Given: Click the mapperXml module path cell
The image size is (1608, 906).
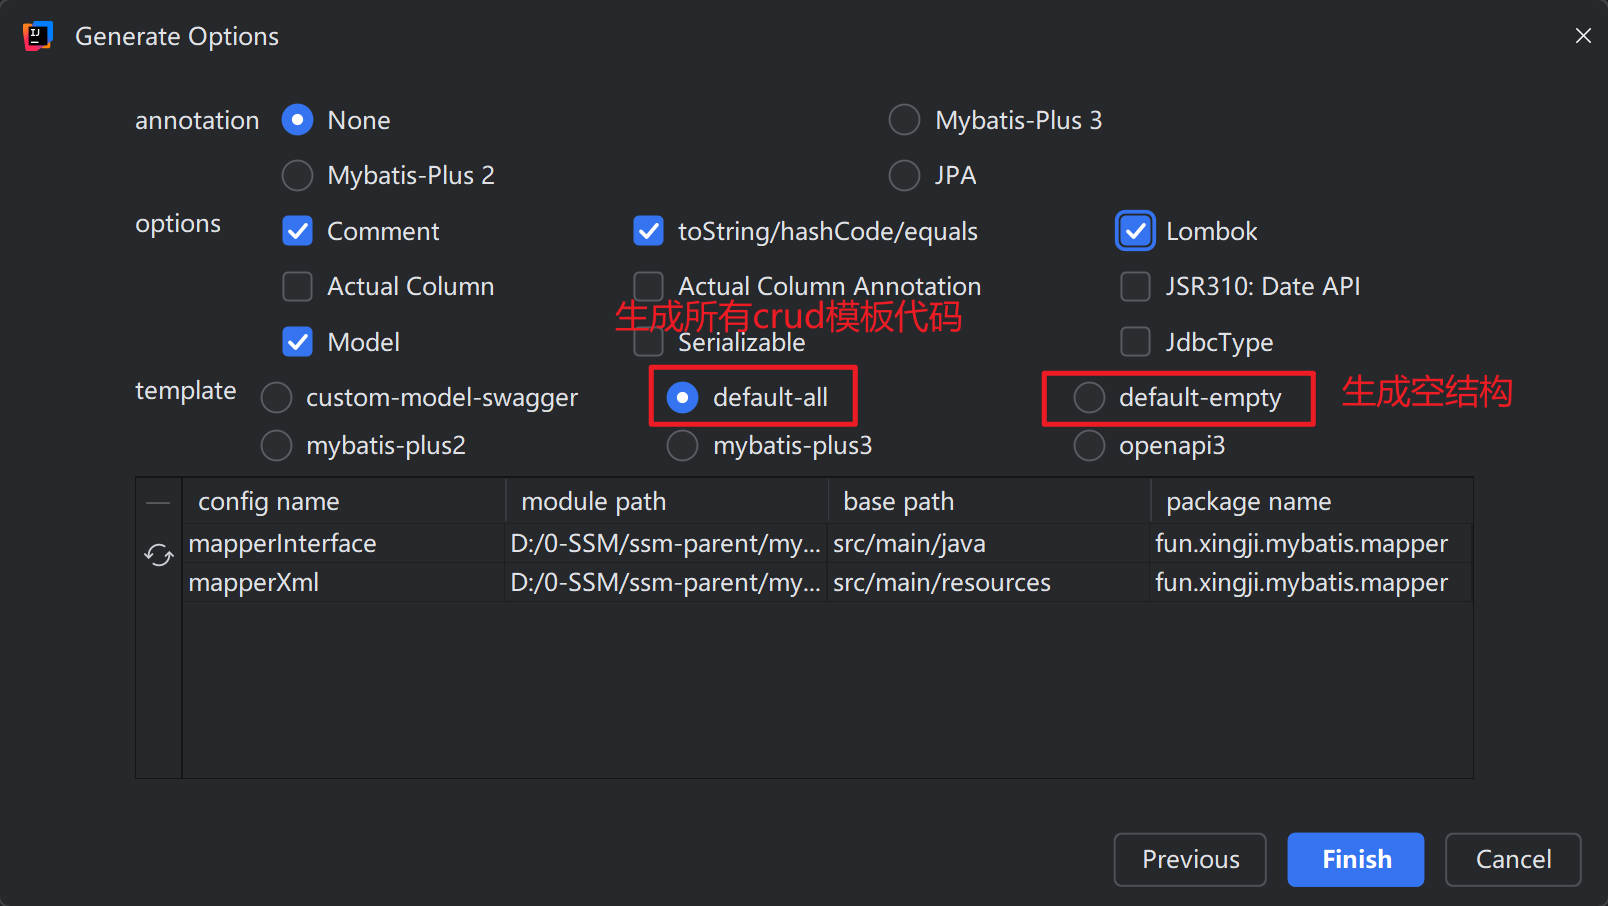Looking at the screenshot, I should tap(665, 583).
